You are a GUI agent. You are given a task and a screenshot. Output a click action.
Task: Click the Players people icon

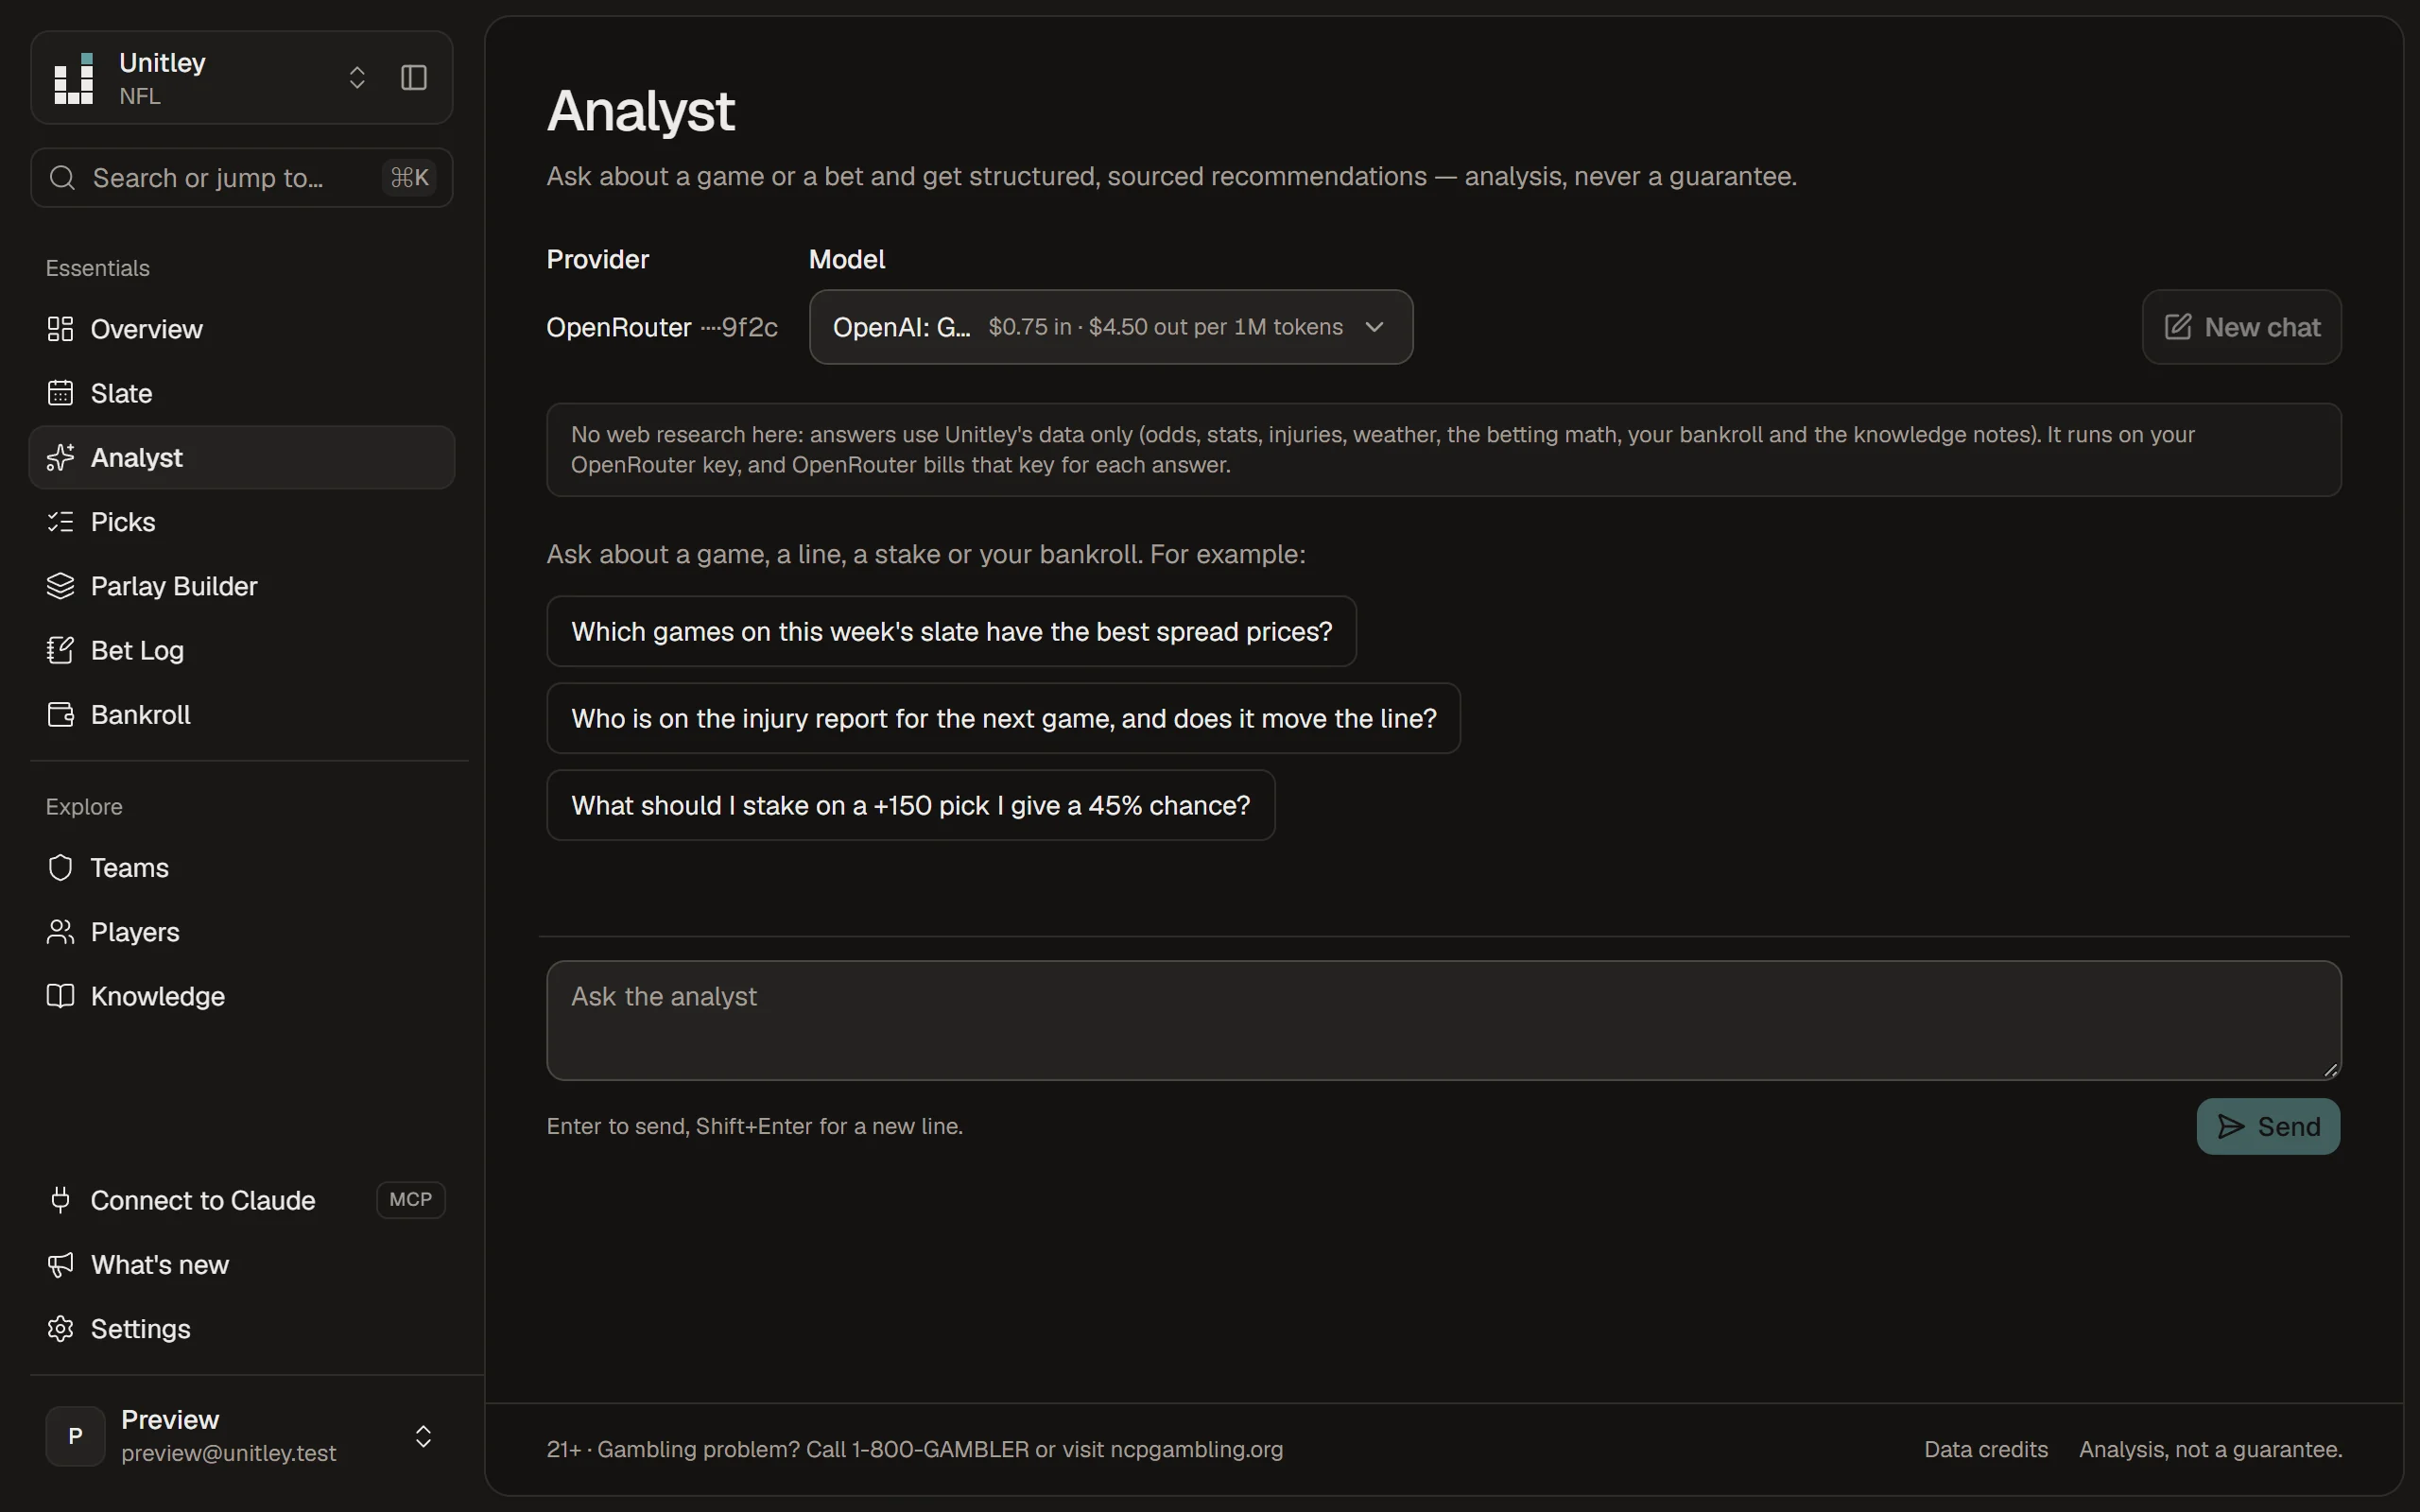[60, 931]
